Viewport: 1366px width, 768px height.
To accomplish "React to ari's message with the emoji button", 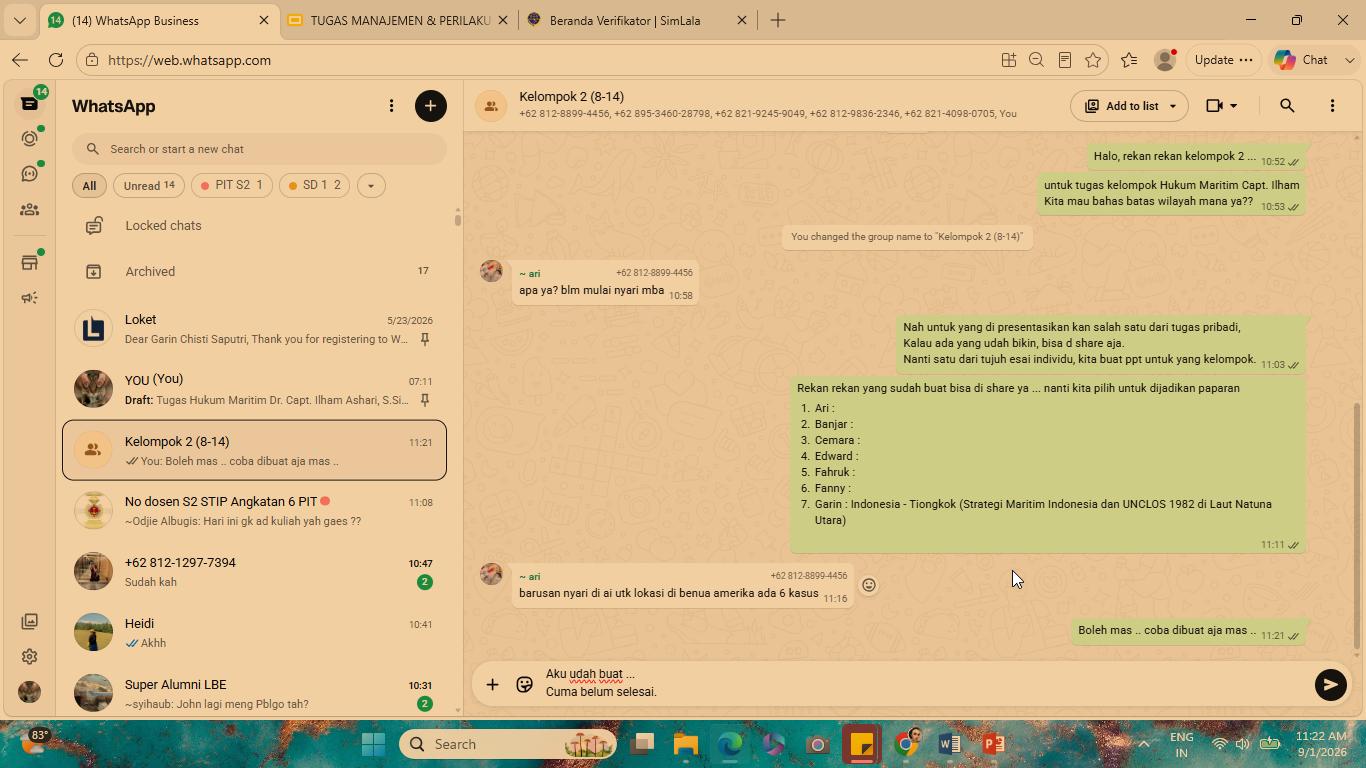I will (x=869, y=586).
